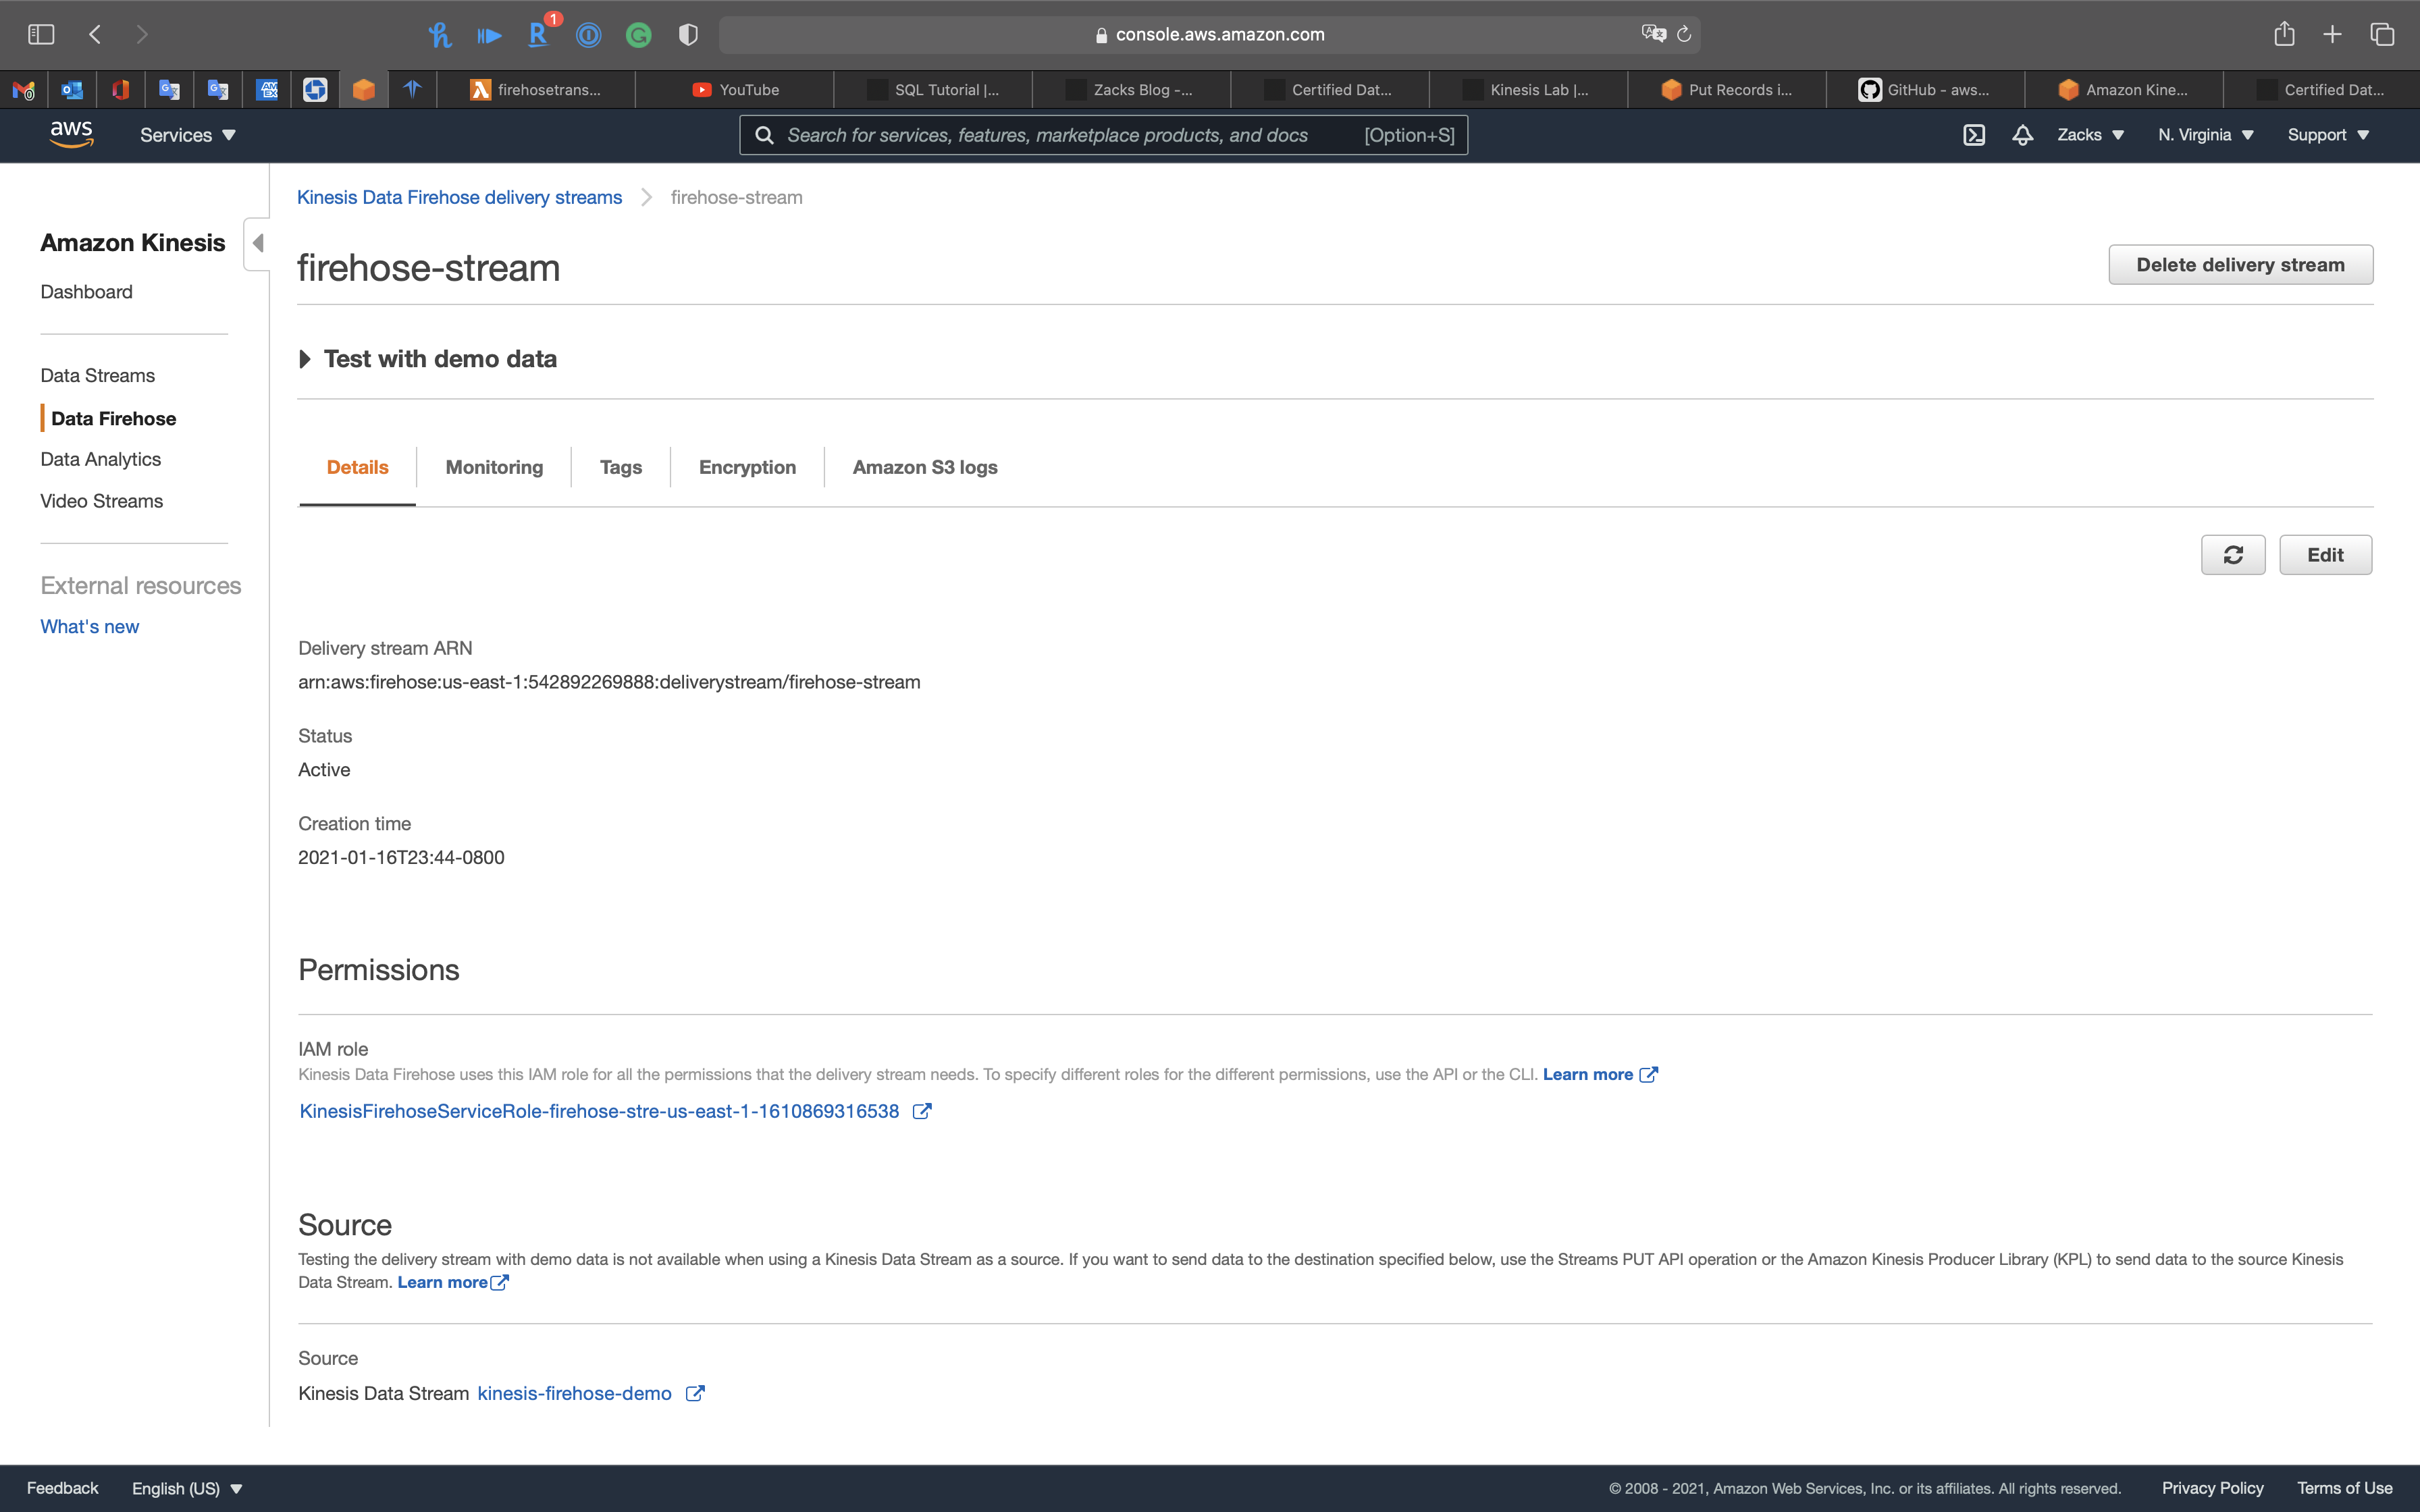The height and width of the screenshot is (1512, 2420).
Task: Open the Zacks account dropdown
Action: tap(2090, 135)
